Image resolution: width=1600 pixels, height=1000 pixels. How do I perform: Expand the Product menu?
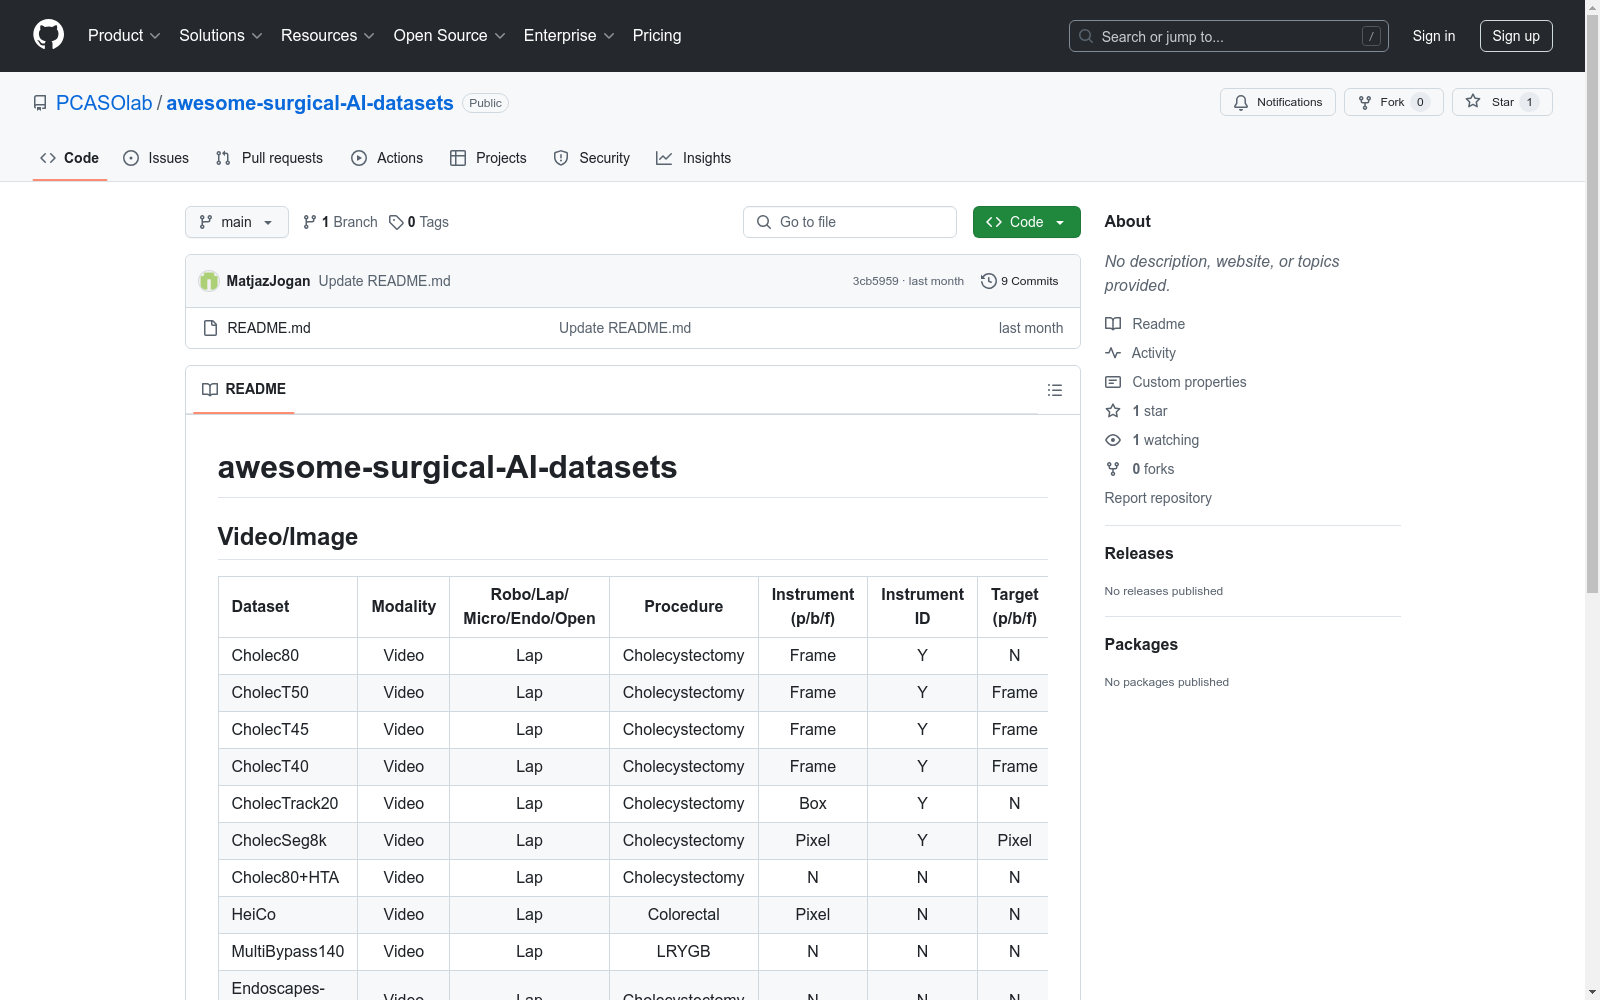tap(124, 36)
